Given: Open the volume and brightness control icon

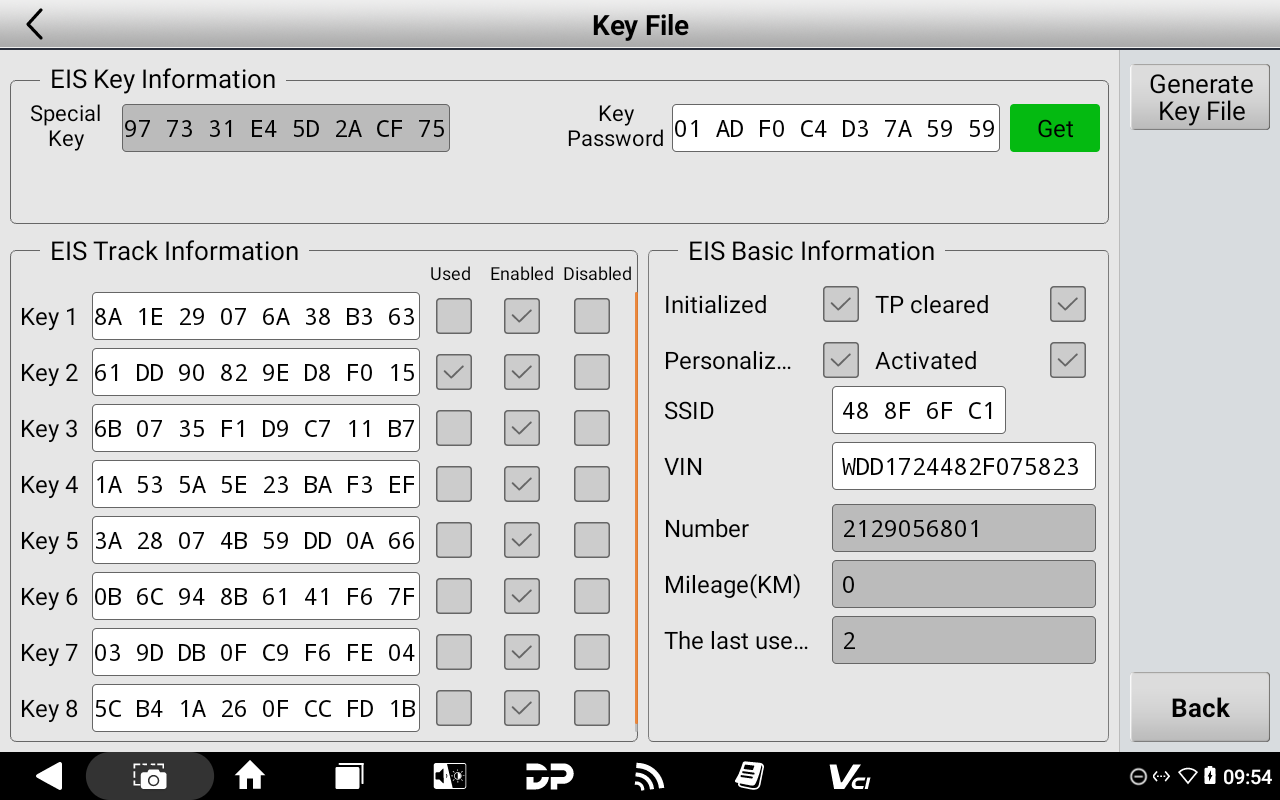Looking at the screenshot, I should 449,776.
